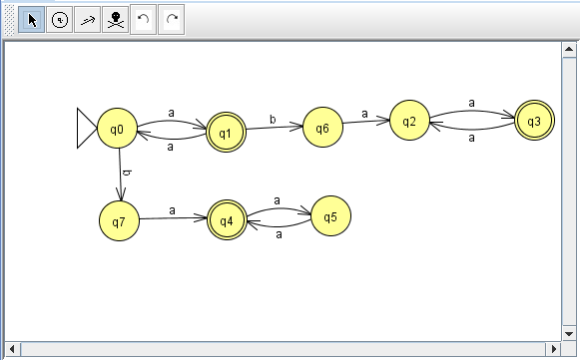The width and height of the screenshot is (580, 360).
Task: Select state q7
Action: pyautogui.click(x=119, y=221)
